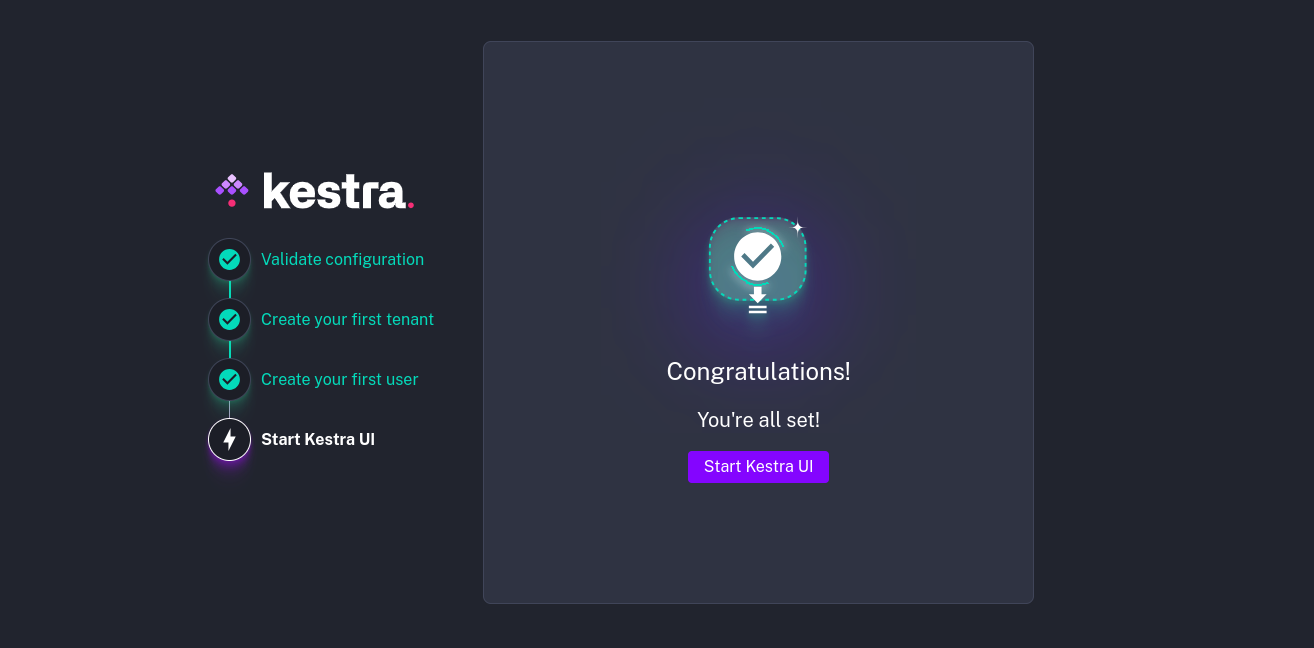Click connector line between tenant and user steps
The height and width of the screenshot is (648, 1314).
pyautogui.click(x=229, y=350)
